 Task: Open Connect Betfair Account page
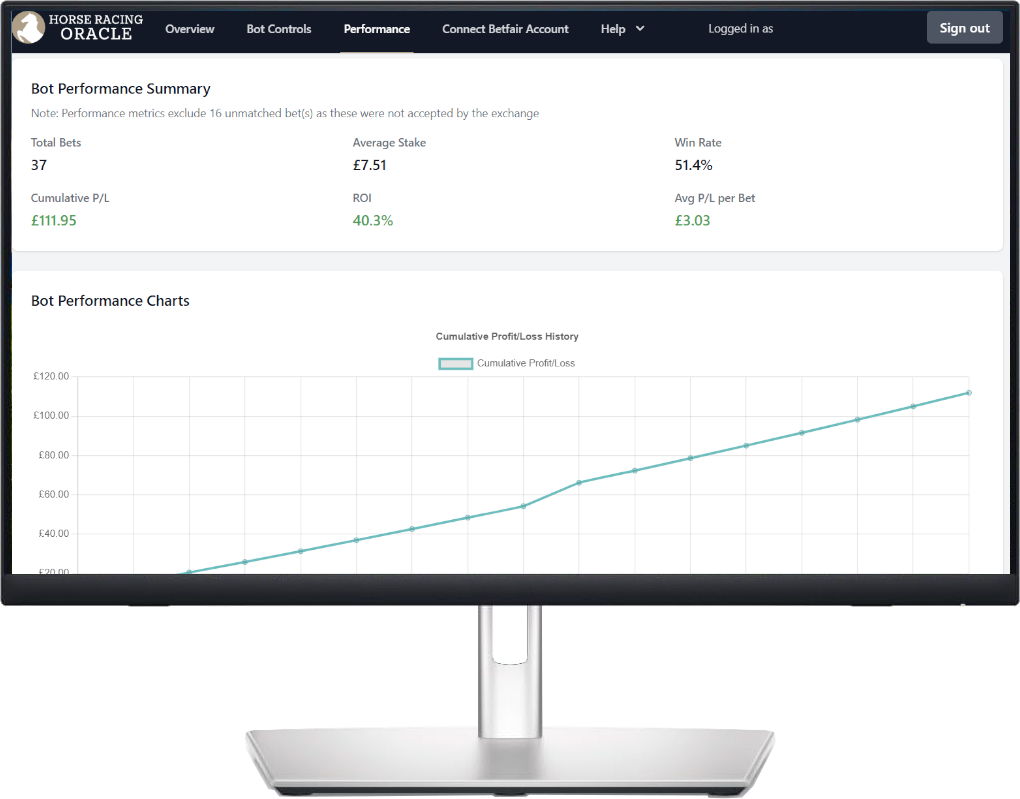(x=505, y=29)
